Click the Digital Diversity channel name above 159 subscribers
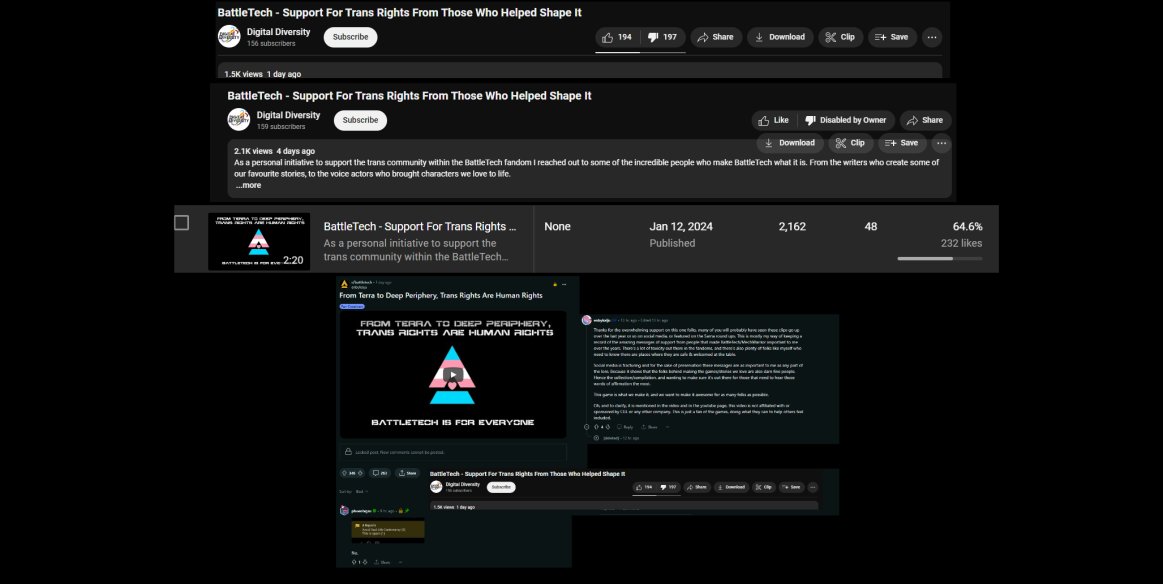This screenshot has width=1163, height=584. coord(289,115)
